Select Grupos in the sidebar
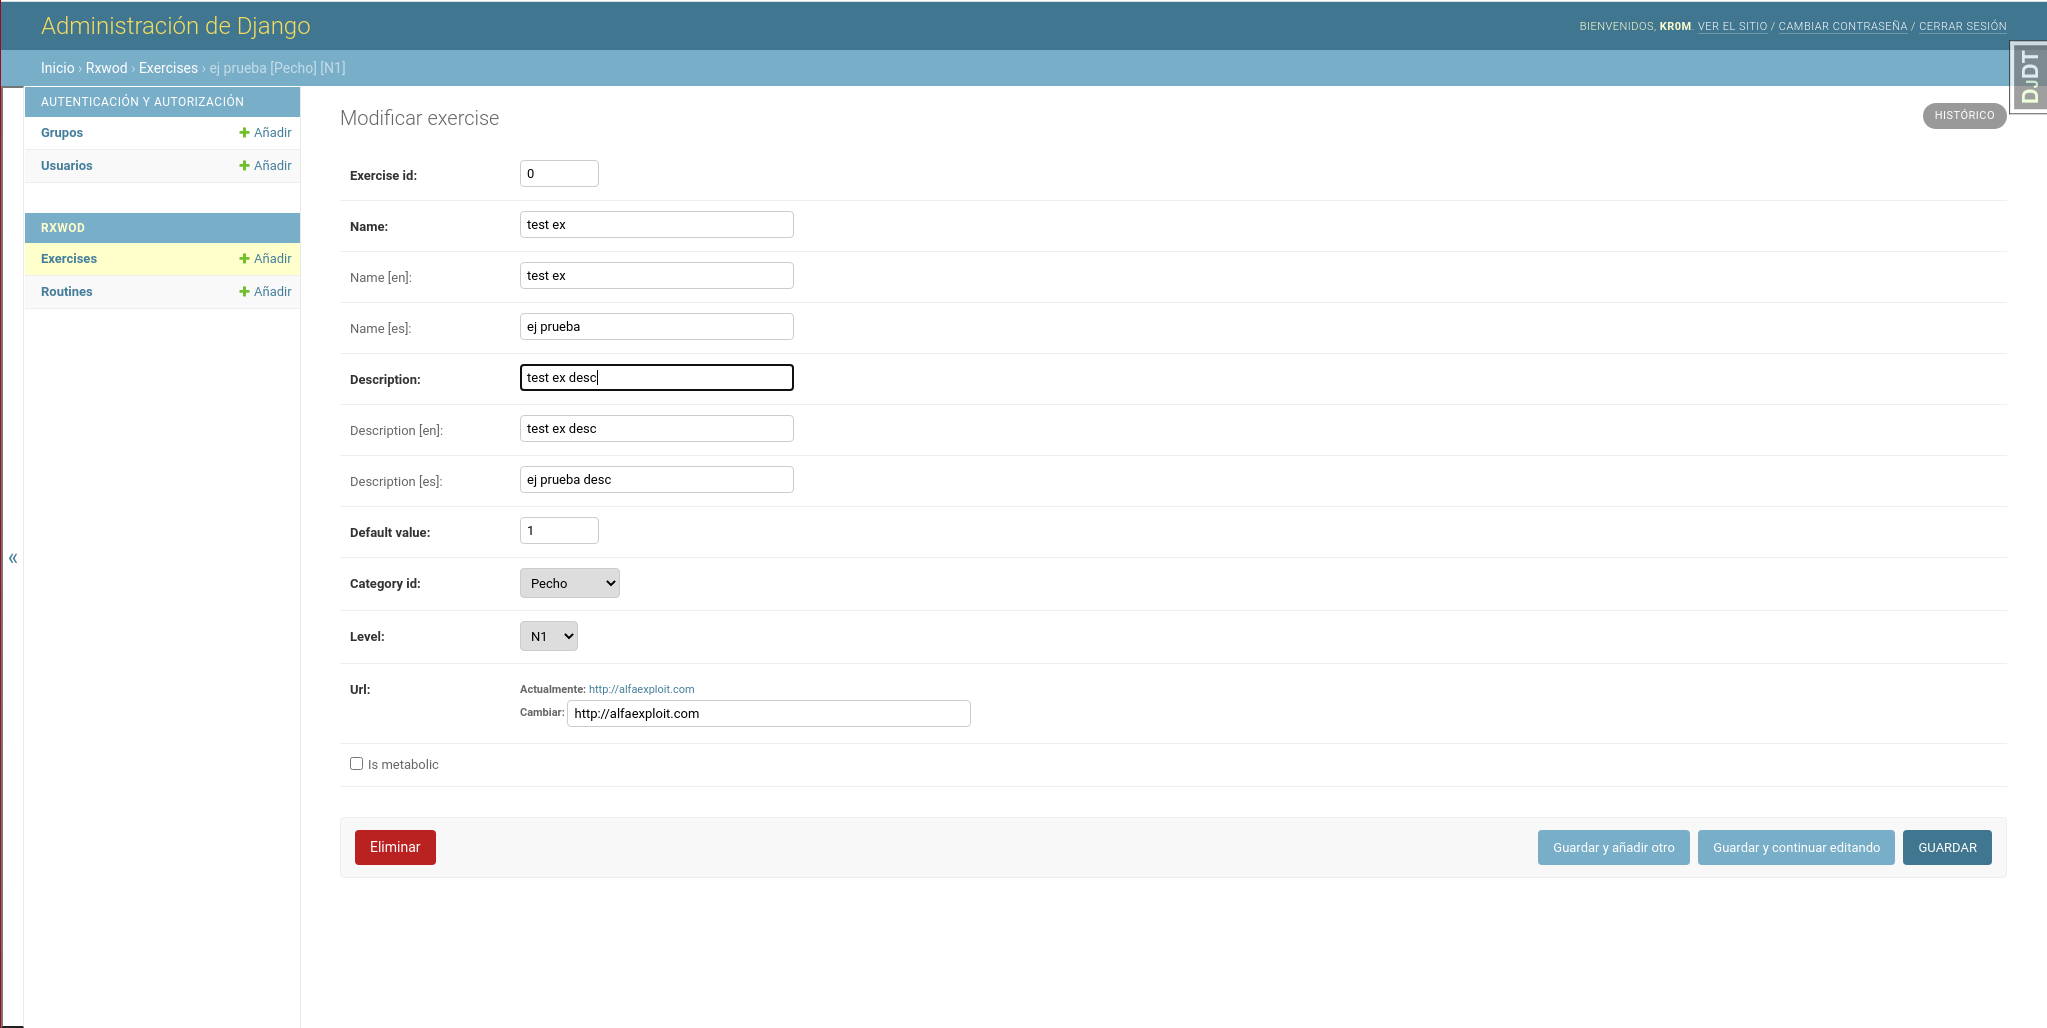This screenshot has height=1028, width=2047. [62, 133]
